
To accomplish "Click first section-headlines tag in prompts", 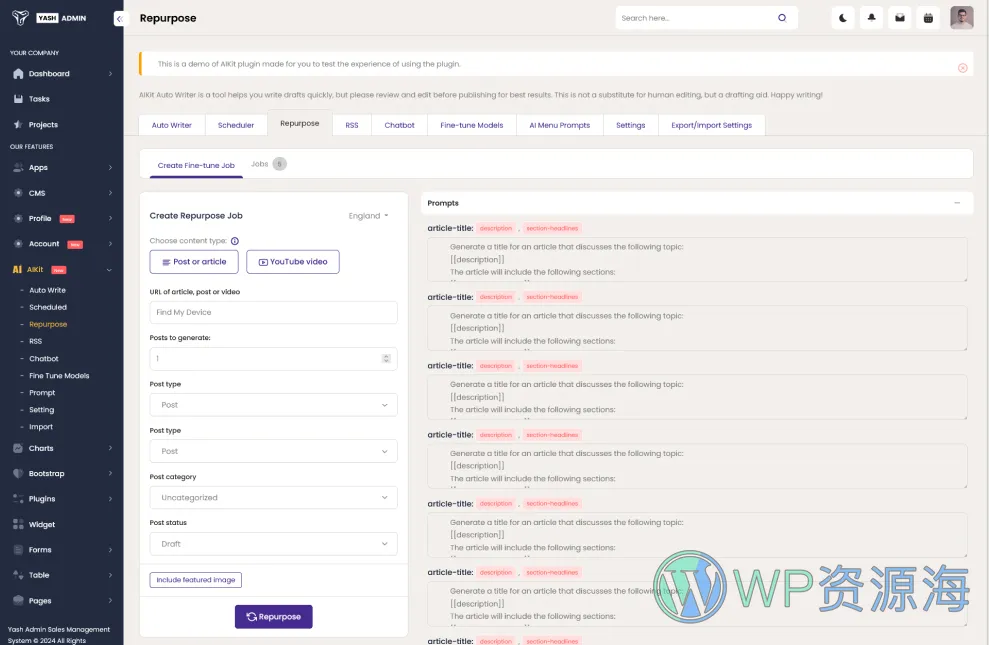I will click(x=552, y=228).
